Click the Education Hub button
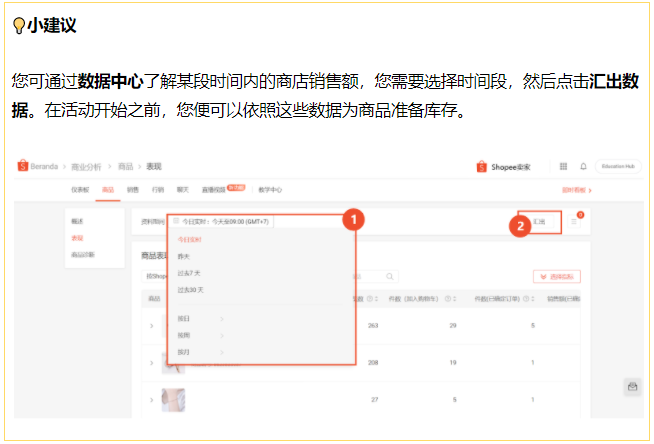654x444 pixels. (x=616, y=166)
